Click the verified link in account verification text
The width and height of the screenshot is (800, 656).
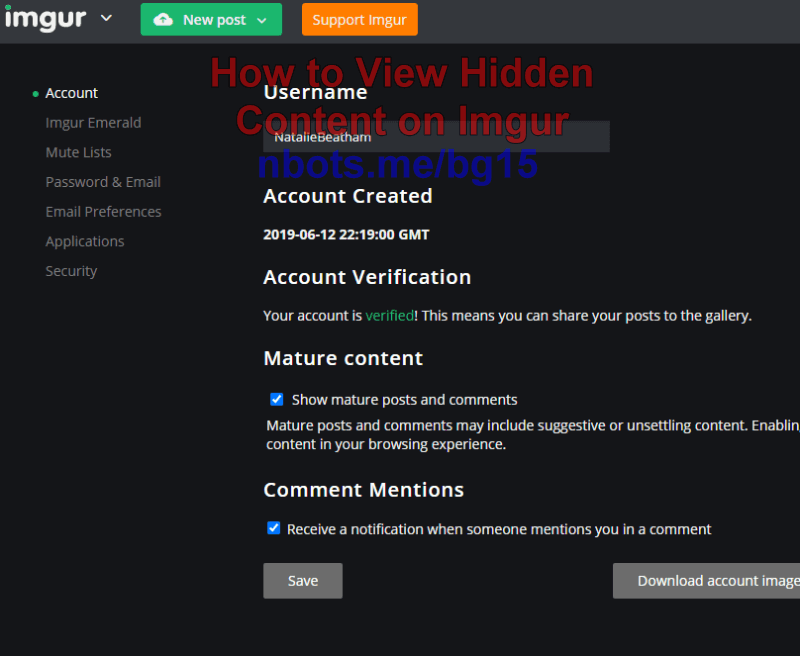click(389, 315)
